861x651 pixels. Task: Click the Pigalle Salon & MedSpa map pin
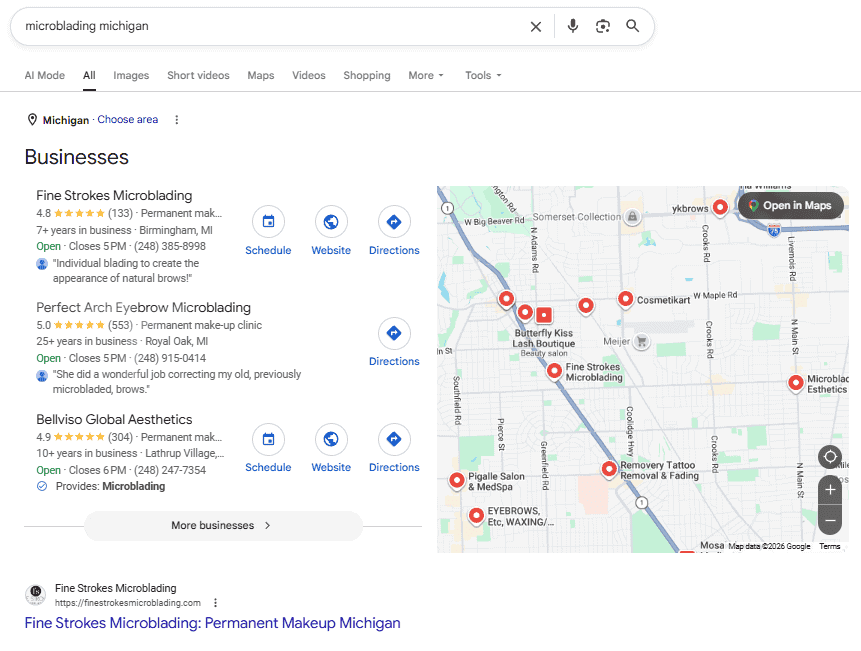pyautogui.click(x=457, y=480)
